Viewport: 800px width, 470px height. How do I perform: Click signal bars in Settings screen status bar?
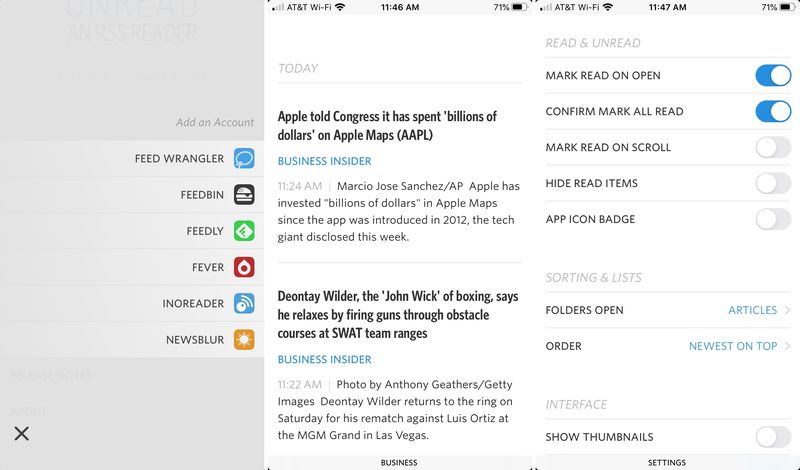pyautogui.click(x=545, y=8)
